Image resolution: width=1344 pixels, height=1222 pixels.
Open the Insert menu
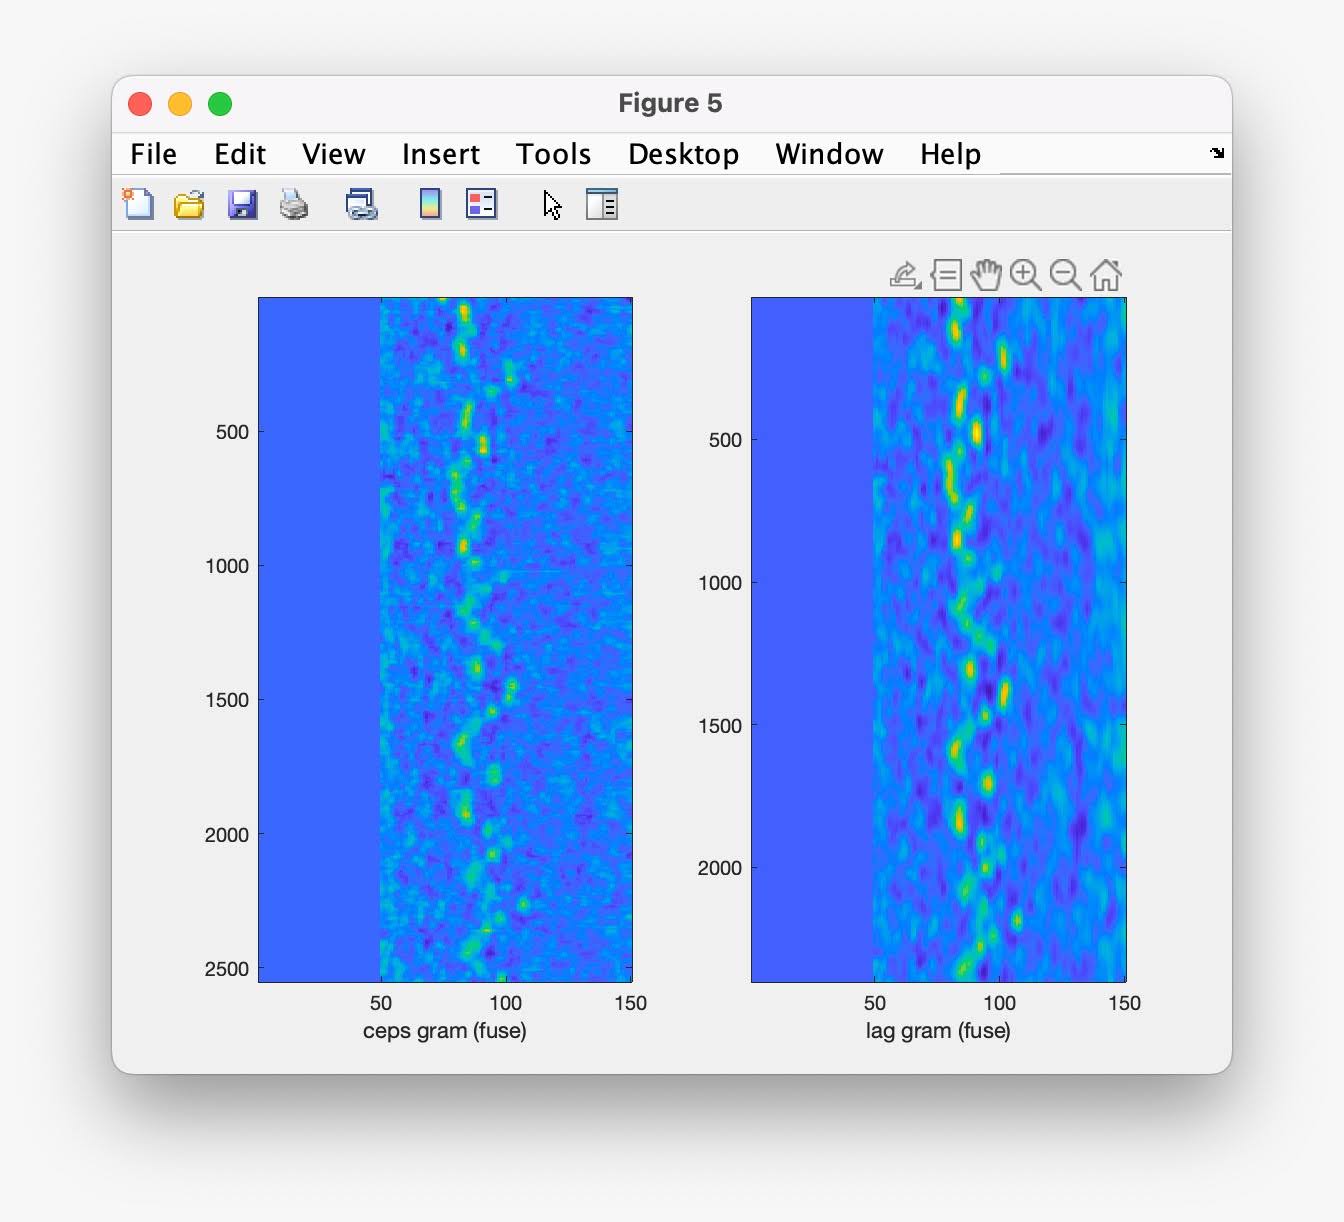pyautogui.click(x=441, y=154)
